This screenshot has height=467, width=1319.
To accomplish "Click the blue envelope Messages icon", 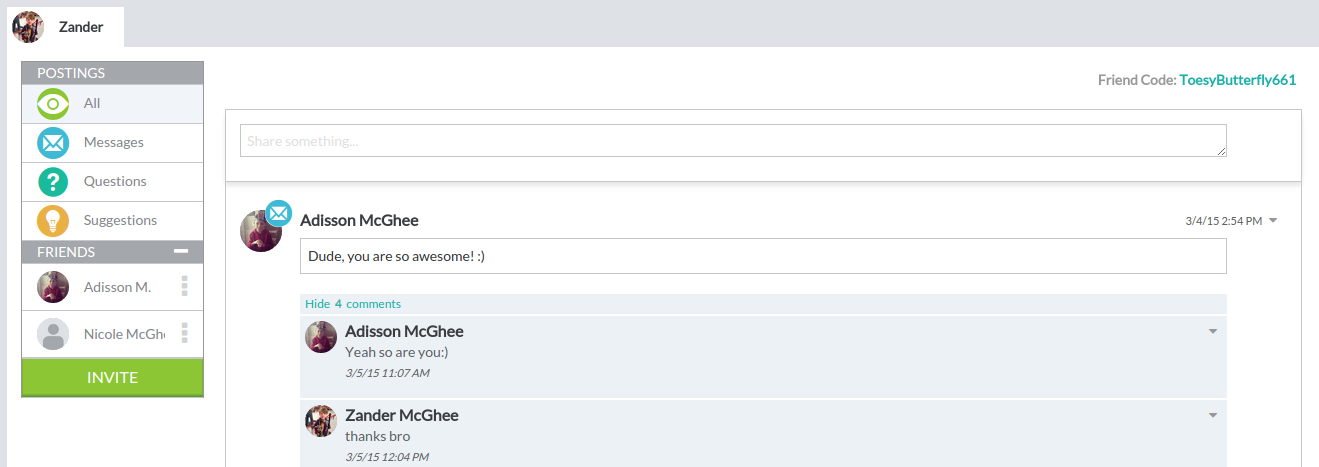I will point(53,143).
